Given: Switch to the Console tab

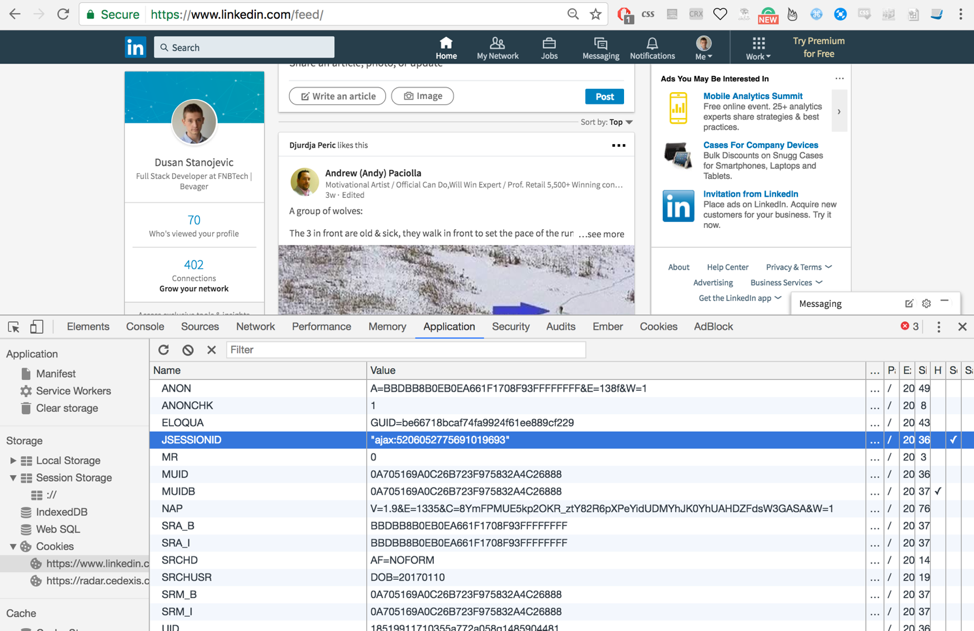Looking at the screenshot, I should [x=145, y=327].
